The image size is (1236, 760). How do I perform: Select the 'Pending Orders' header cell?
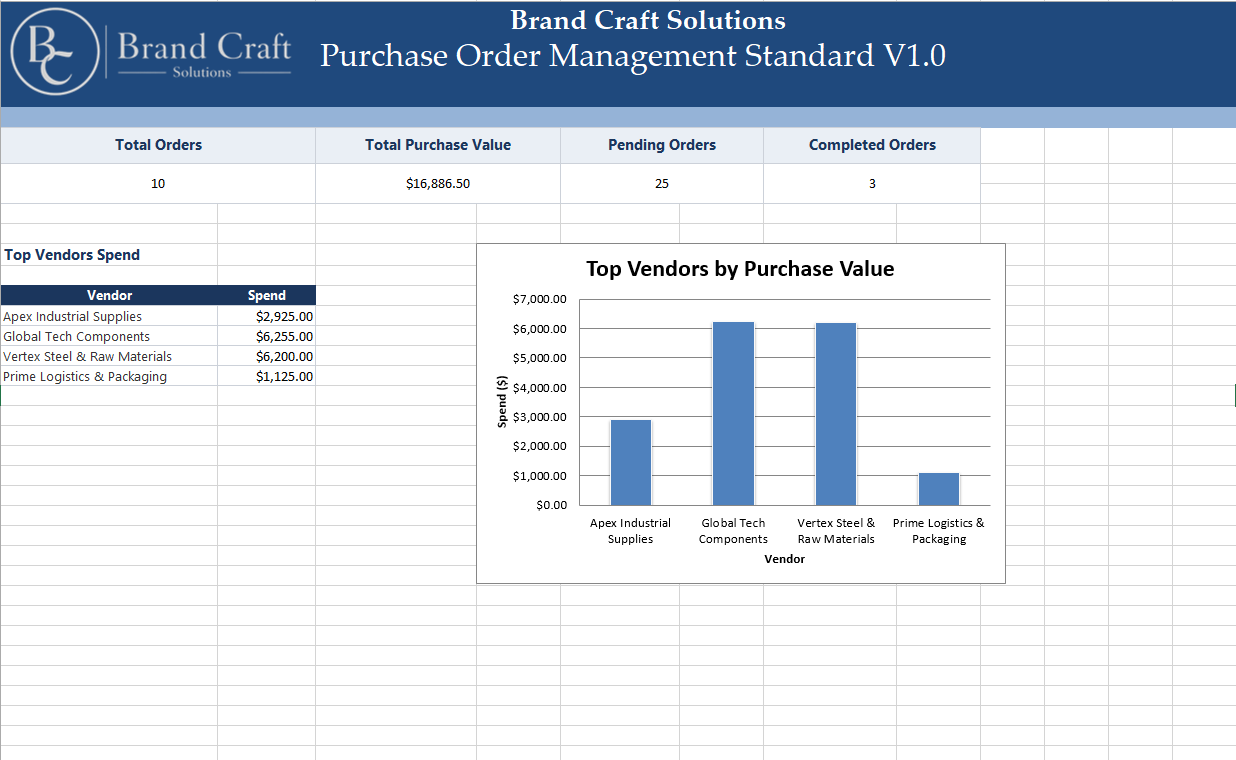click(662, 145)
